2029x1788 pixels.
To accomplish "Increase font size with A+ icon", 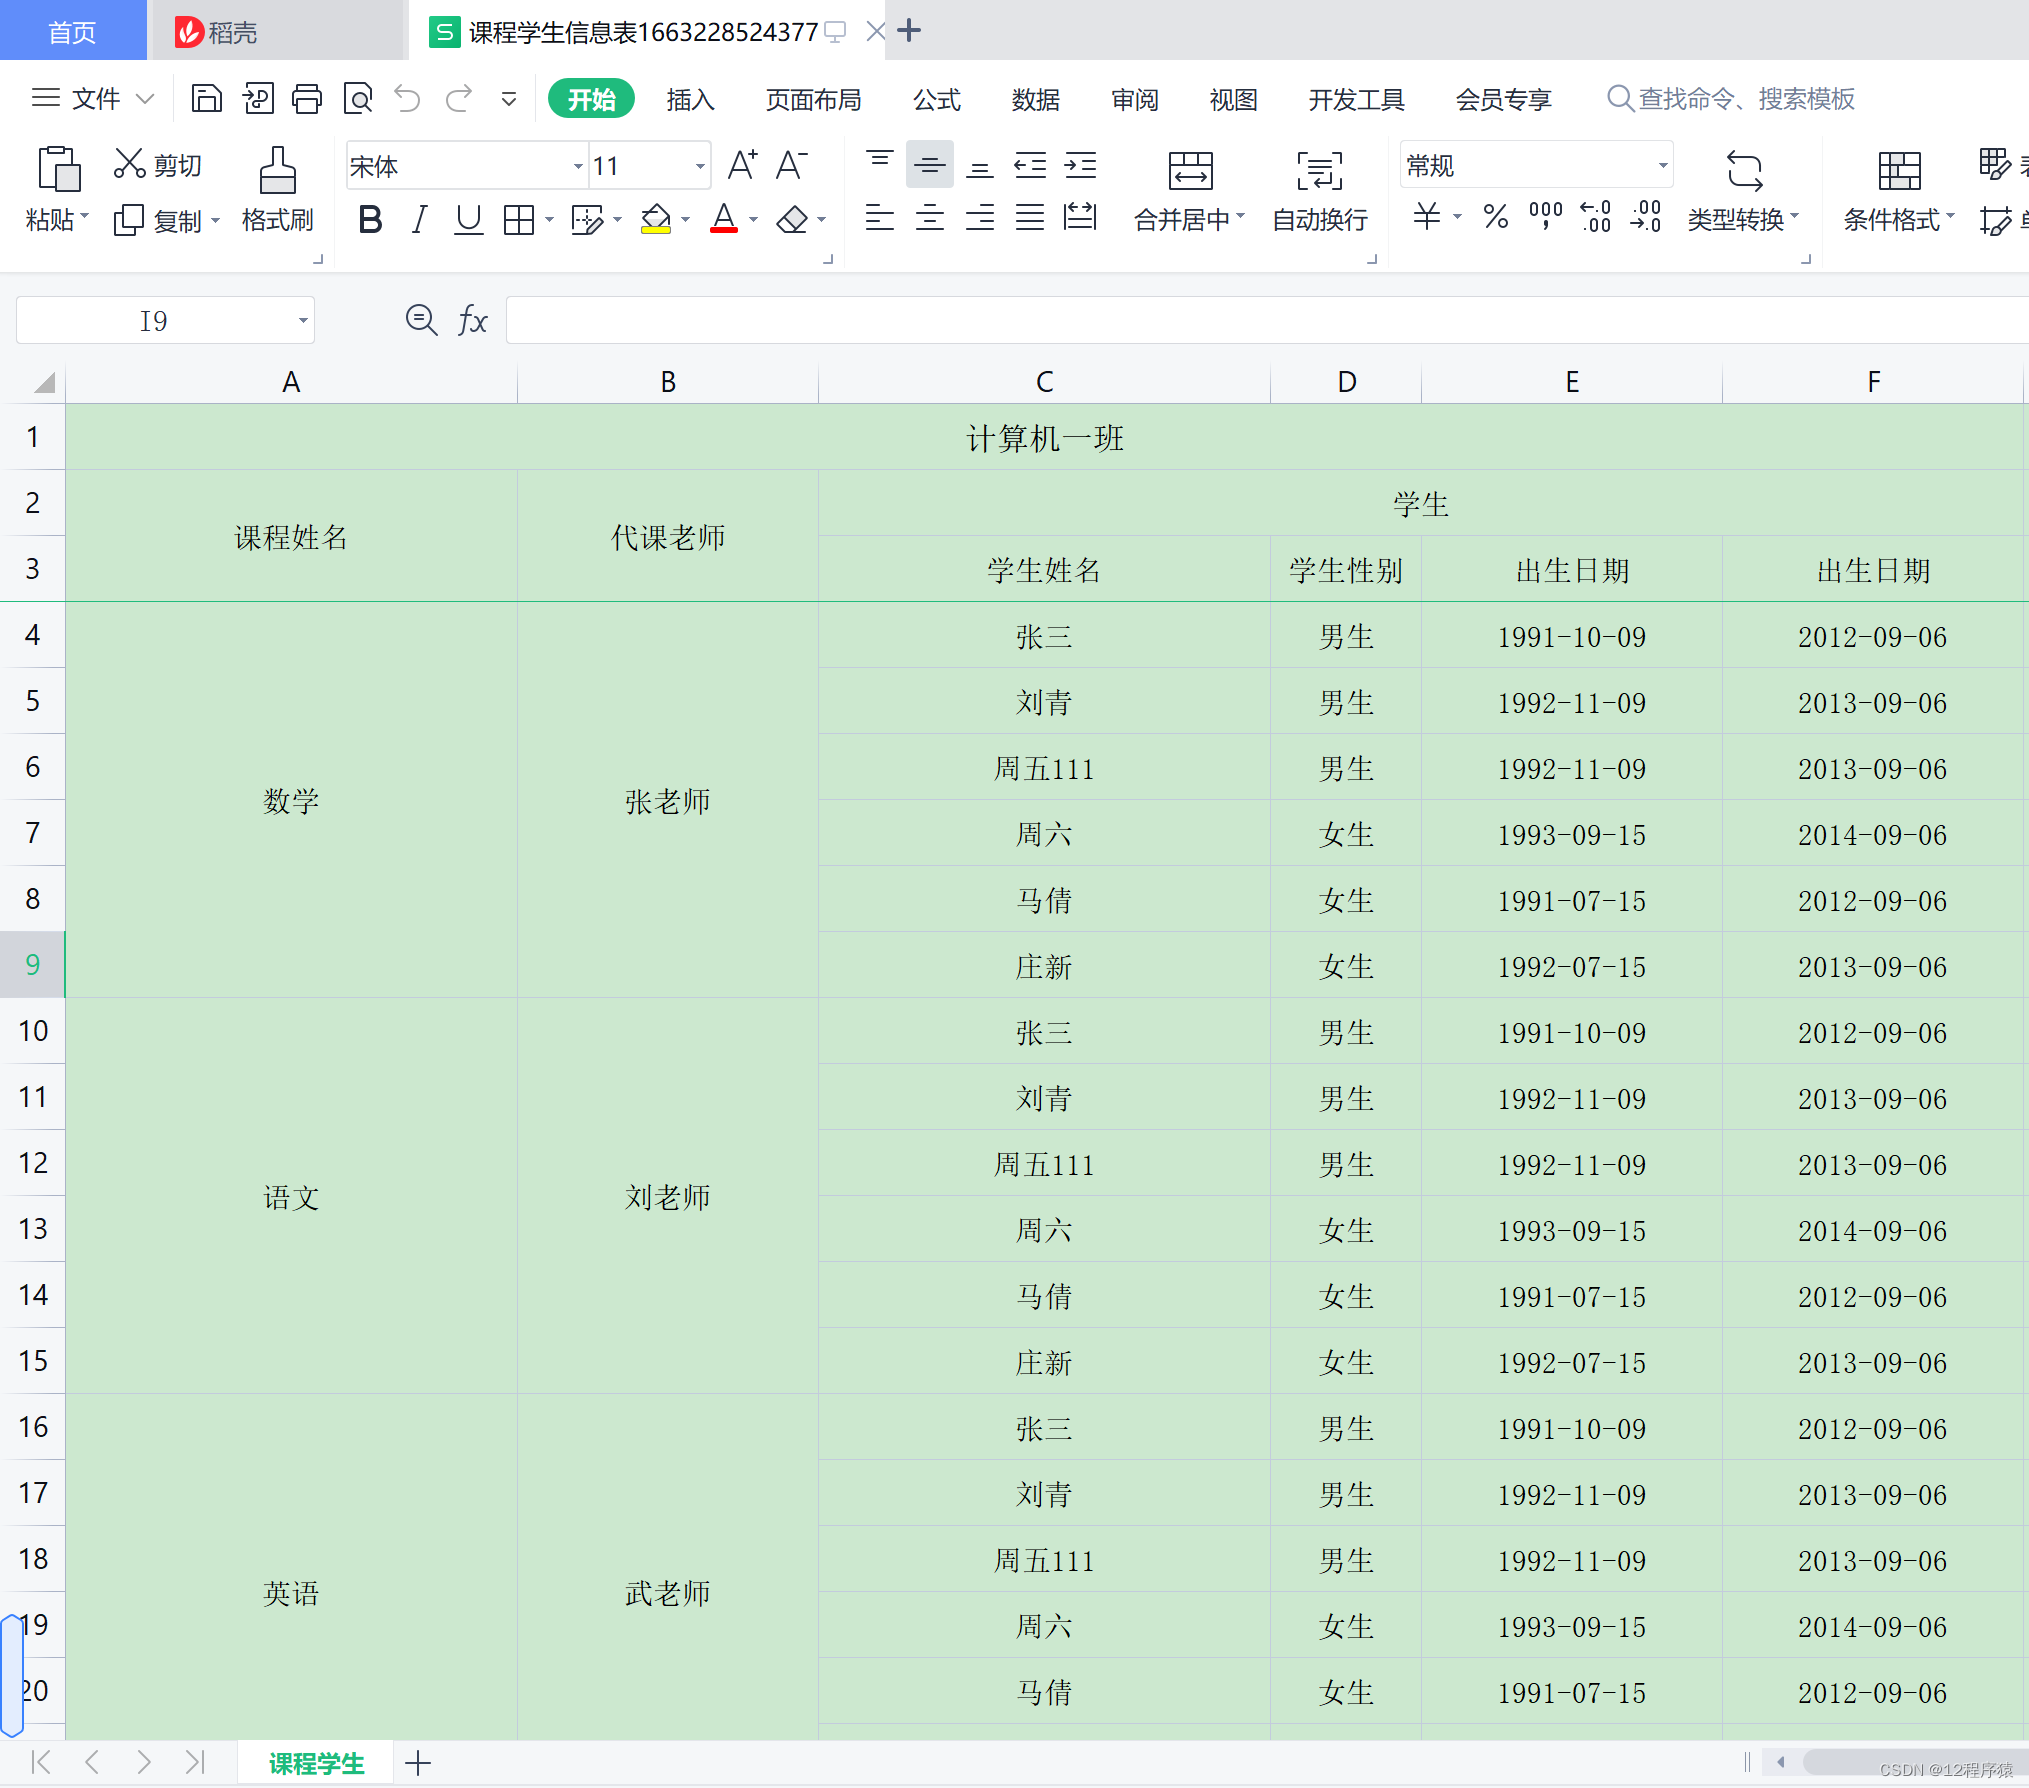I will coord(742,165).
